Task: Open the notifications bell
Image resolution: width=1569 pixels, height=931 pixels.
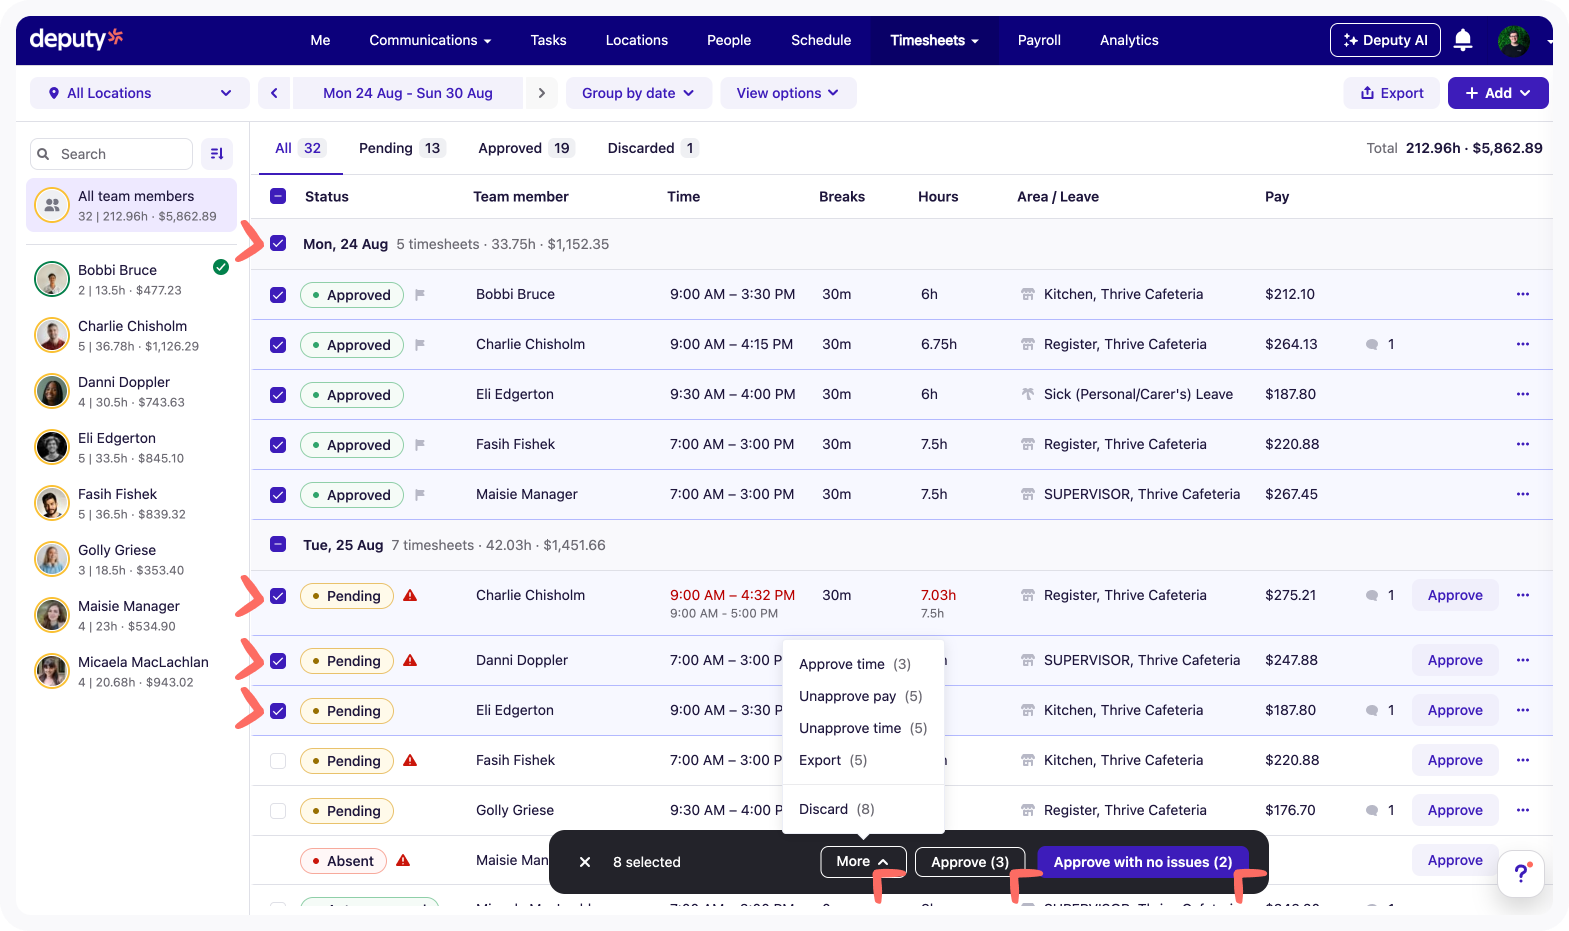Action: pyautogui.click(x=1462, y=40)
